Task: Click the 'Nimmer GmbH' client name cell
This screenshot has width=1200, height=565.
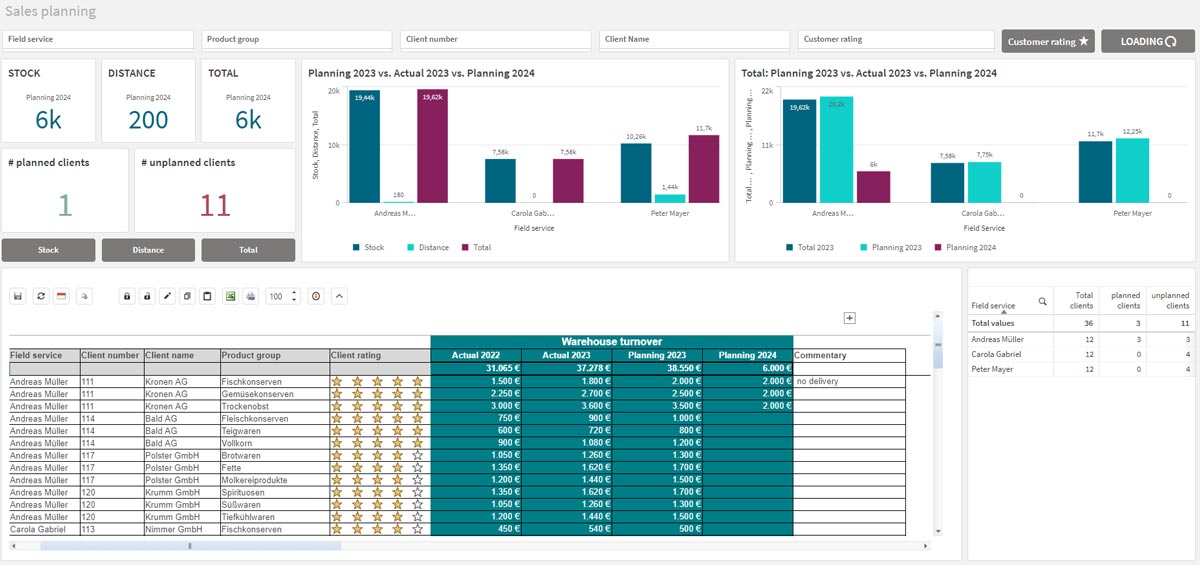Action: click(181, 529)
